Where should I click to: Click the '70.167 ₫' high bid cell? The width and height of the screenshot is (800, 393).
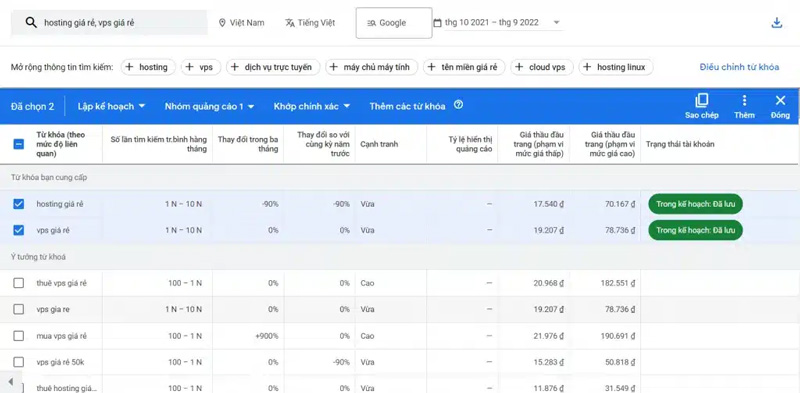[x=619, y=204]
